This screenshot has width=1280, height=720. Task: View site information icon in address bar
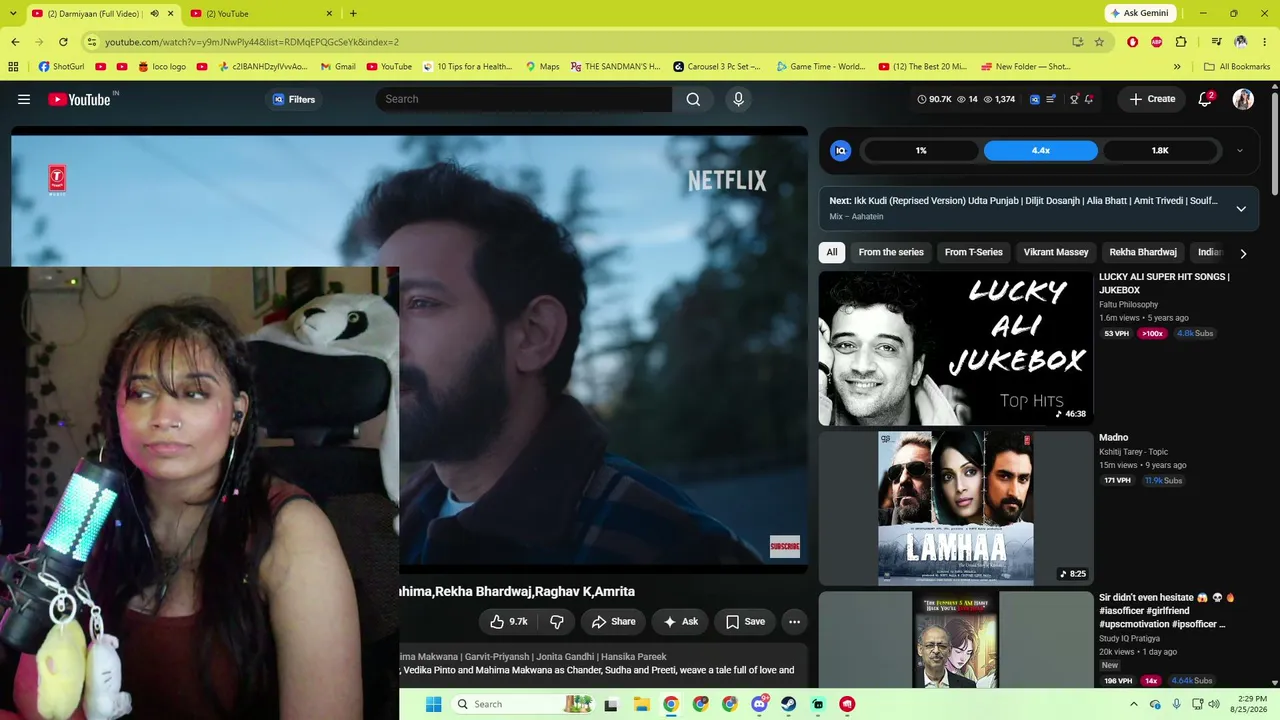point(91,42)
